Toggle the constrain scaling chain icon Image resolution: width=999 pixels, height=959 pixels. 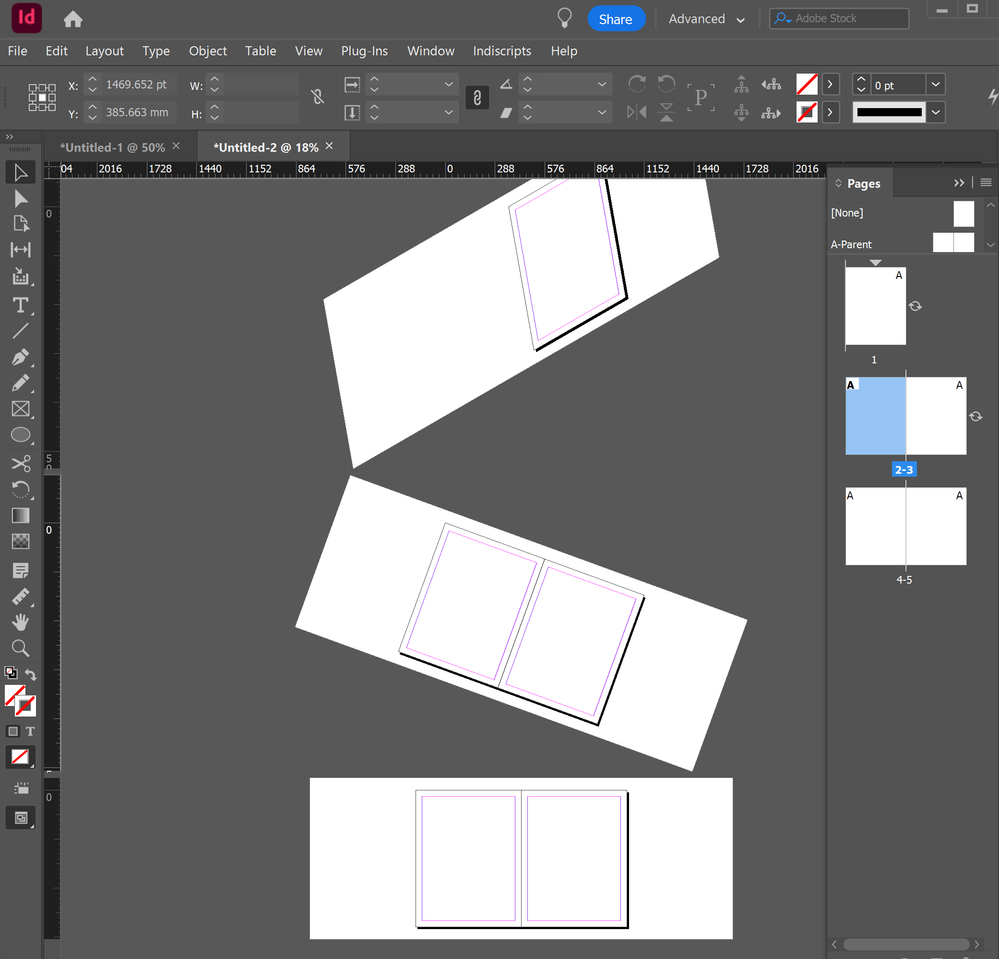477,97
